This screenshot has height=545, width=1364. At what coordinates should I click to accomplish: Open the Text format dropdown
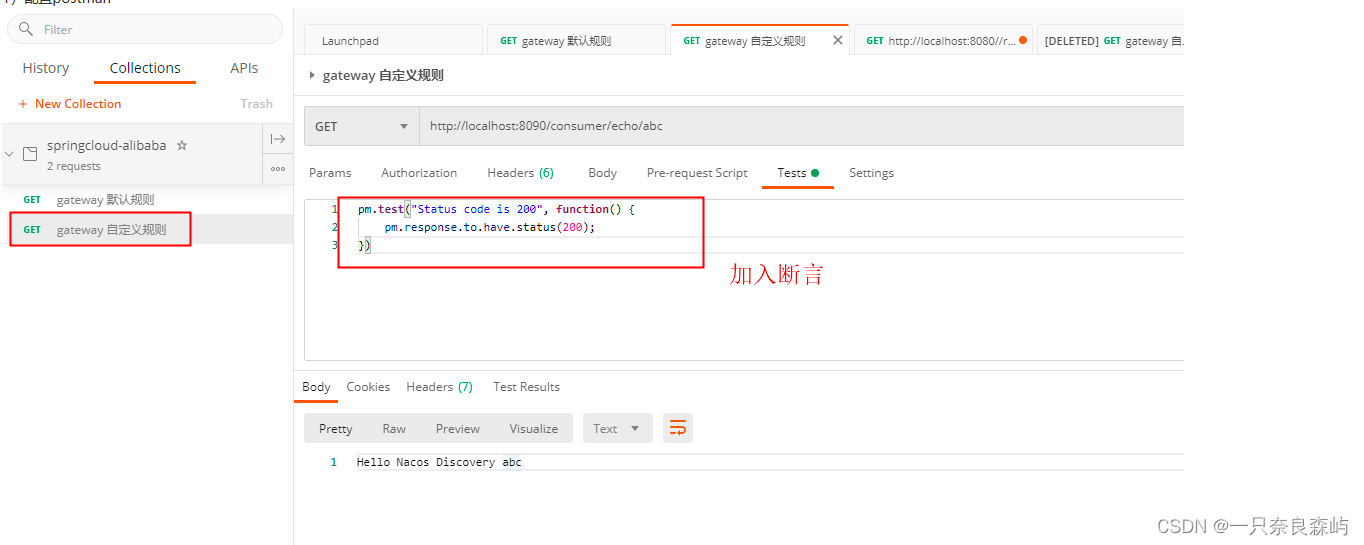coord(617,428)
